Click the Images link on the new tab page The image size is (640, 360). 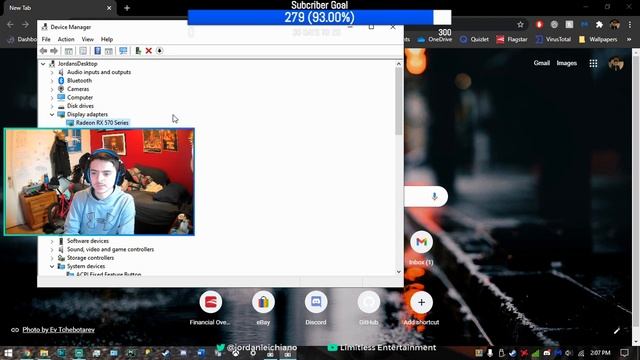(567, 63)
